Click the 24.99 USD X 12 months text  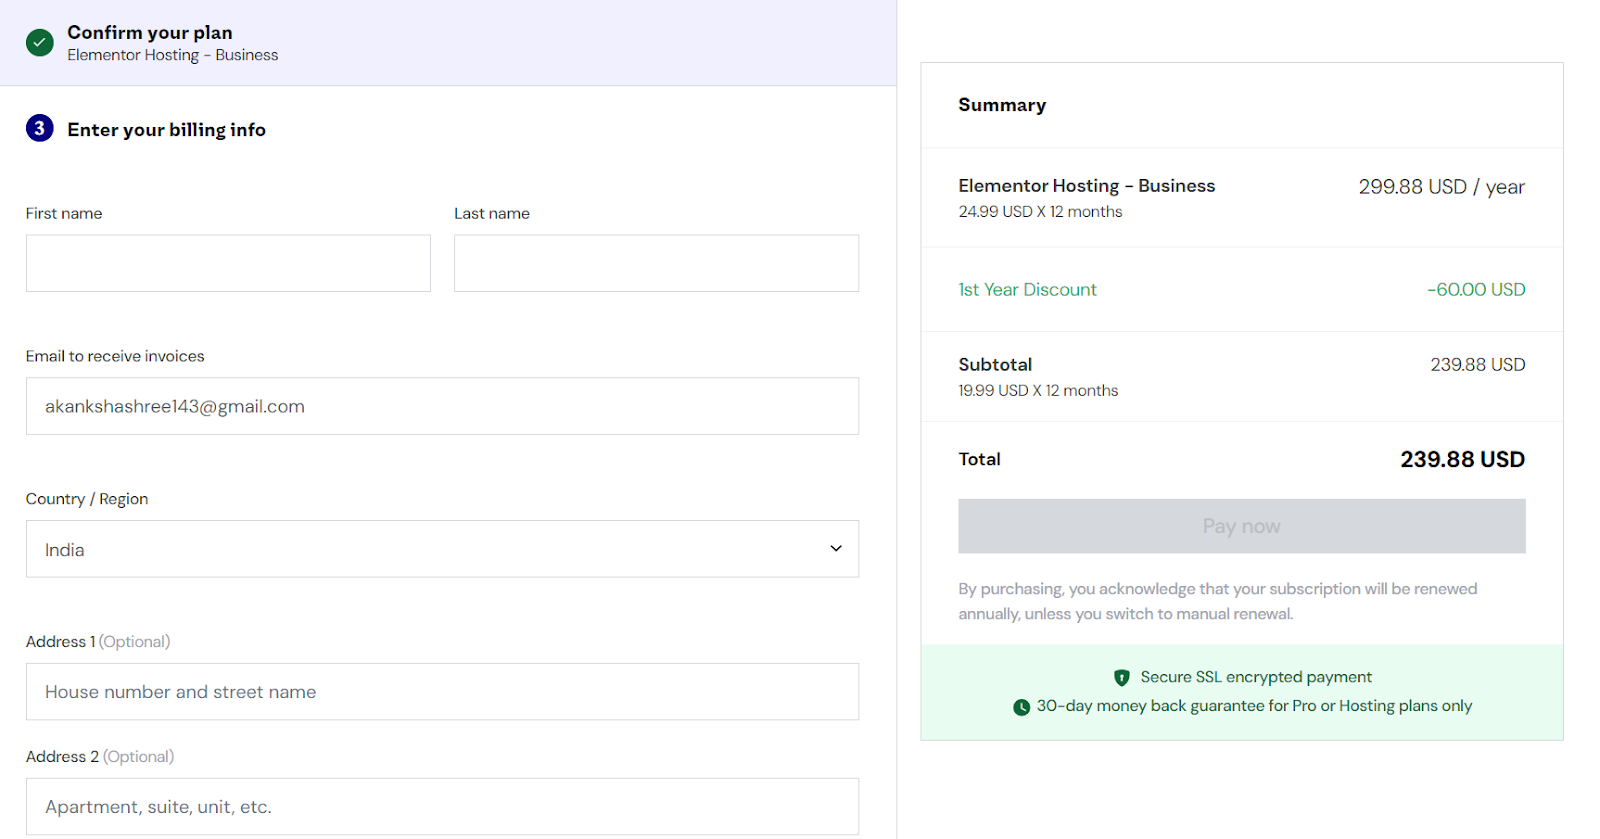[1040, 212]
